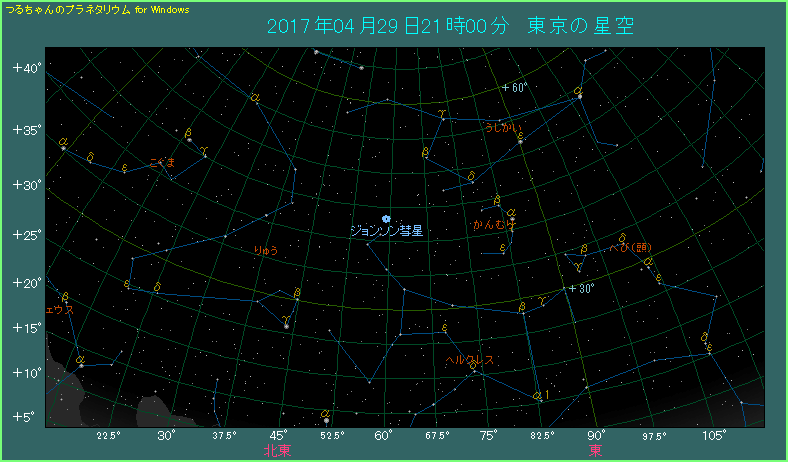Select the +60° altitude grid marker
The image size is (788, 462).
(514, 88)
